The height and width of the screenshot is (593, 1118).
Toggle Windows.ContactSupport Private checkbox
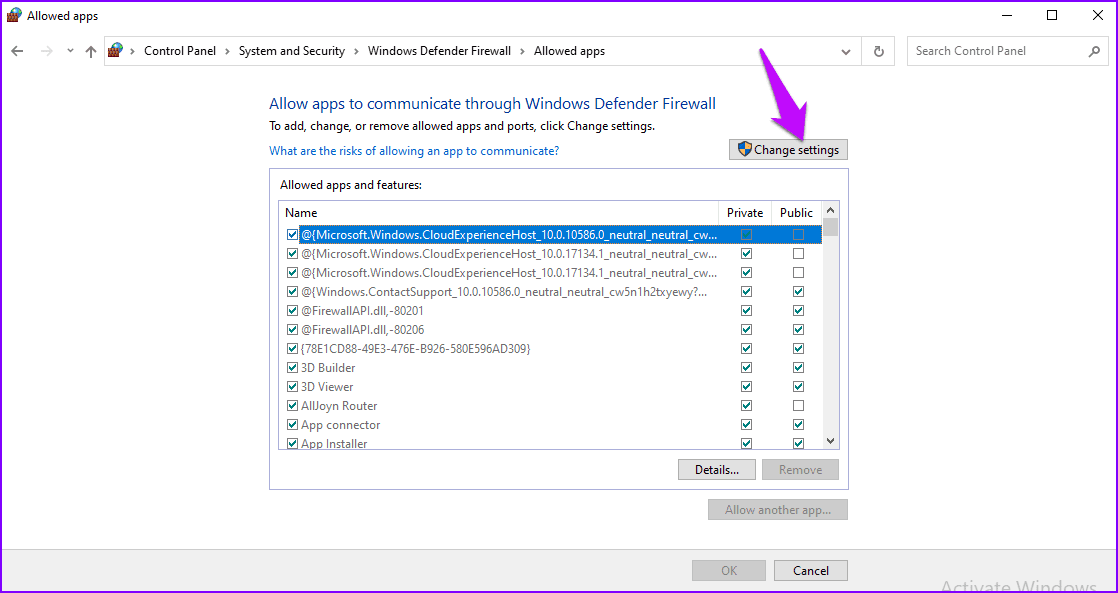(x=747, y=292)
